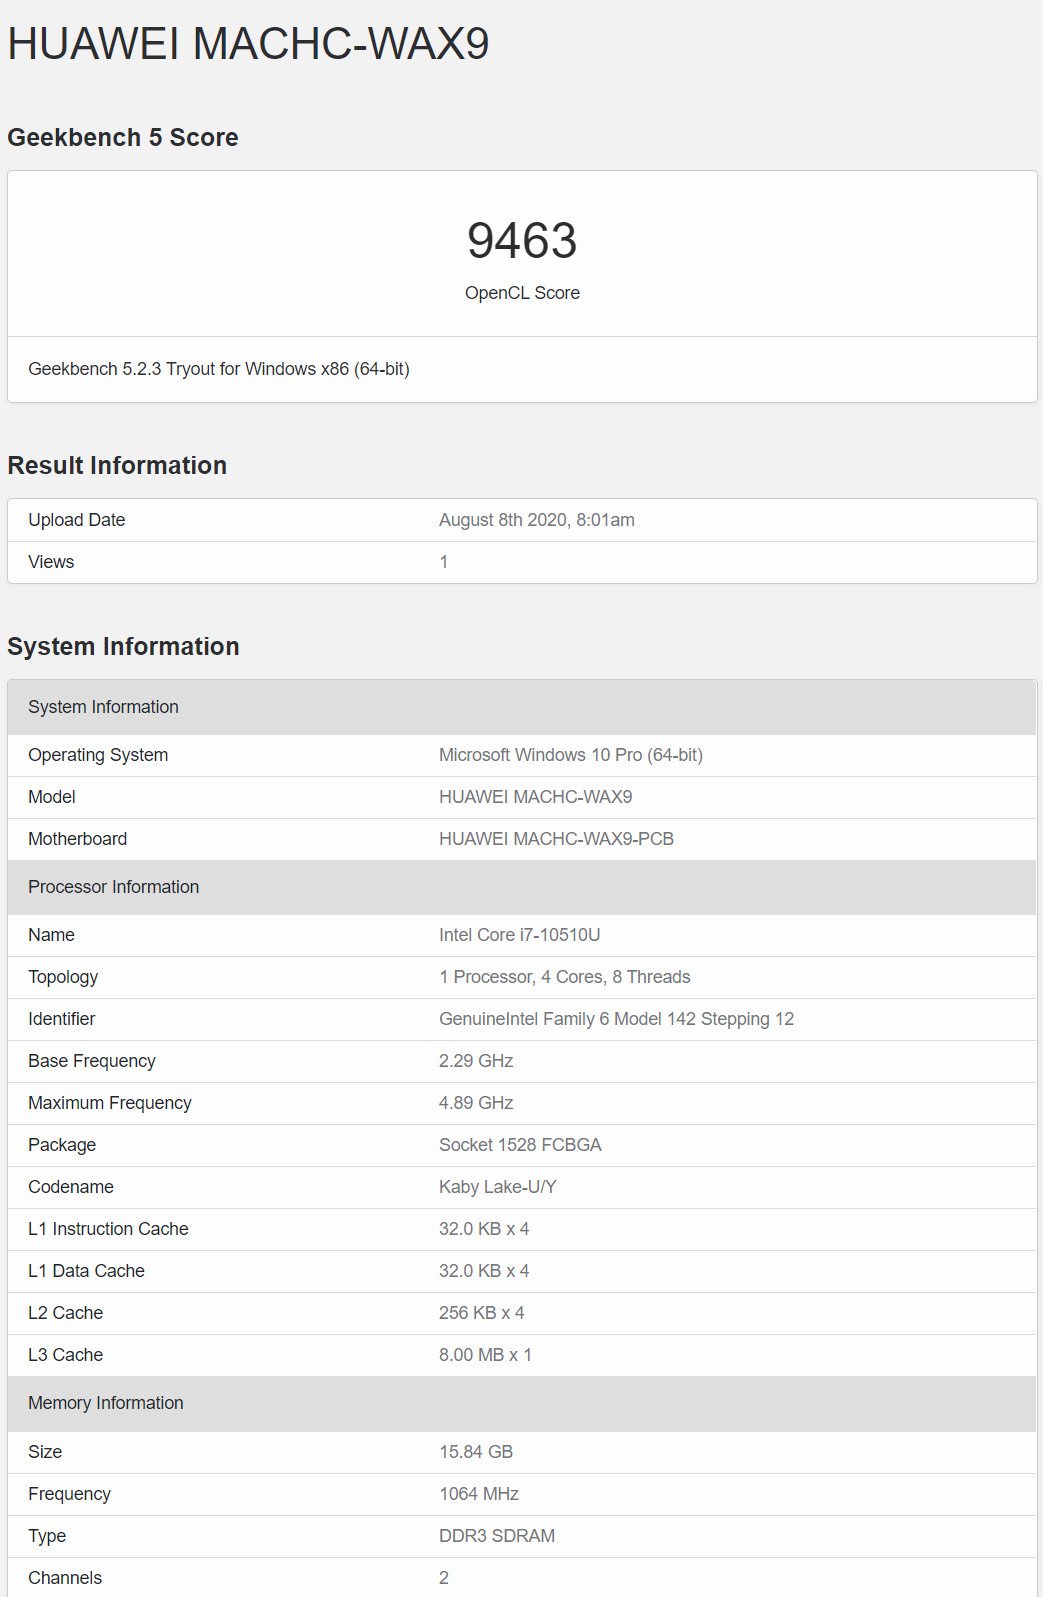The image size is (1043, 1597).
Task: Click the L1 Data Cache 32.0 KB value
Action: pos(484,1271)
